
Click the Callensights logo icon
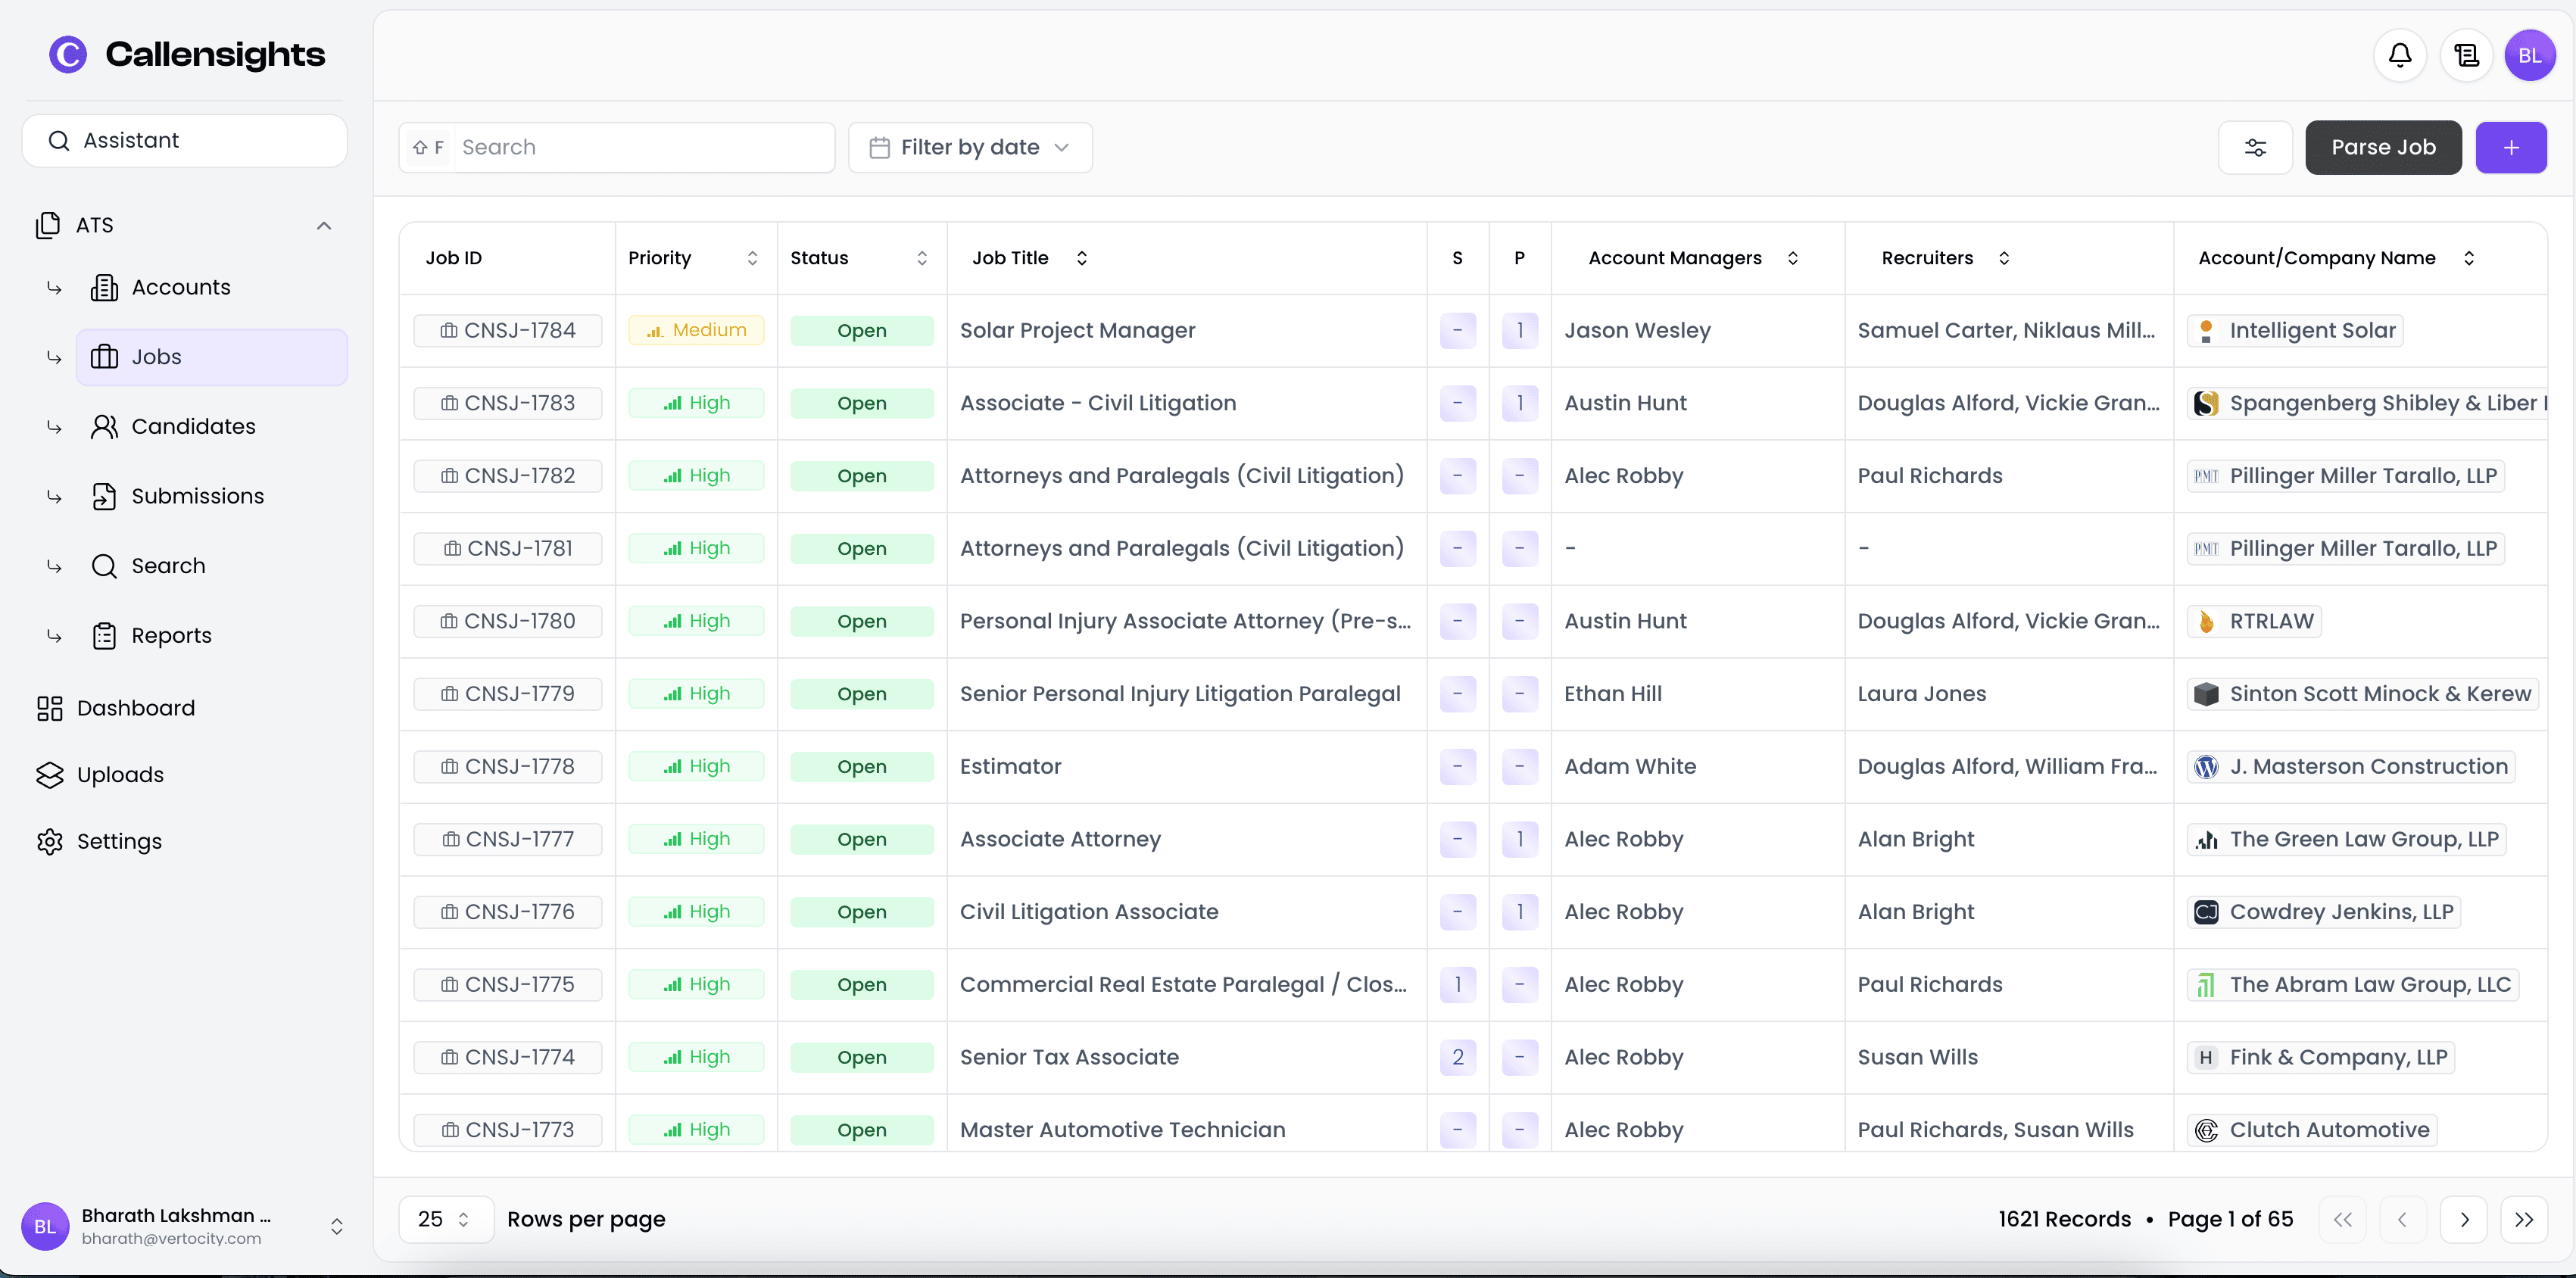(68, 54)
